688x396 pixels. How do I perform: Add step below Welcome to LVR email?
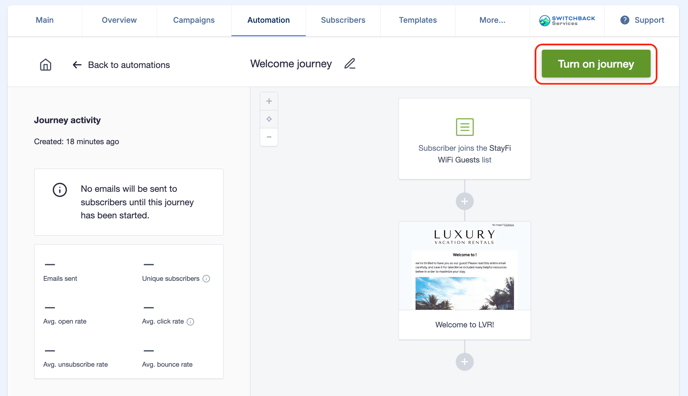coord(465,362)
